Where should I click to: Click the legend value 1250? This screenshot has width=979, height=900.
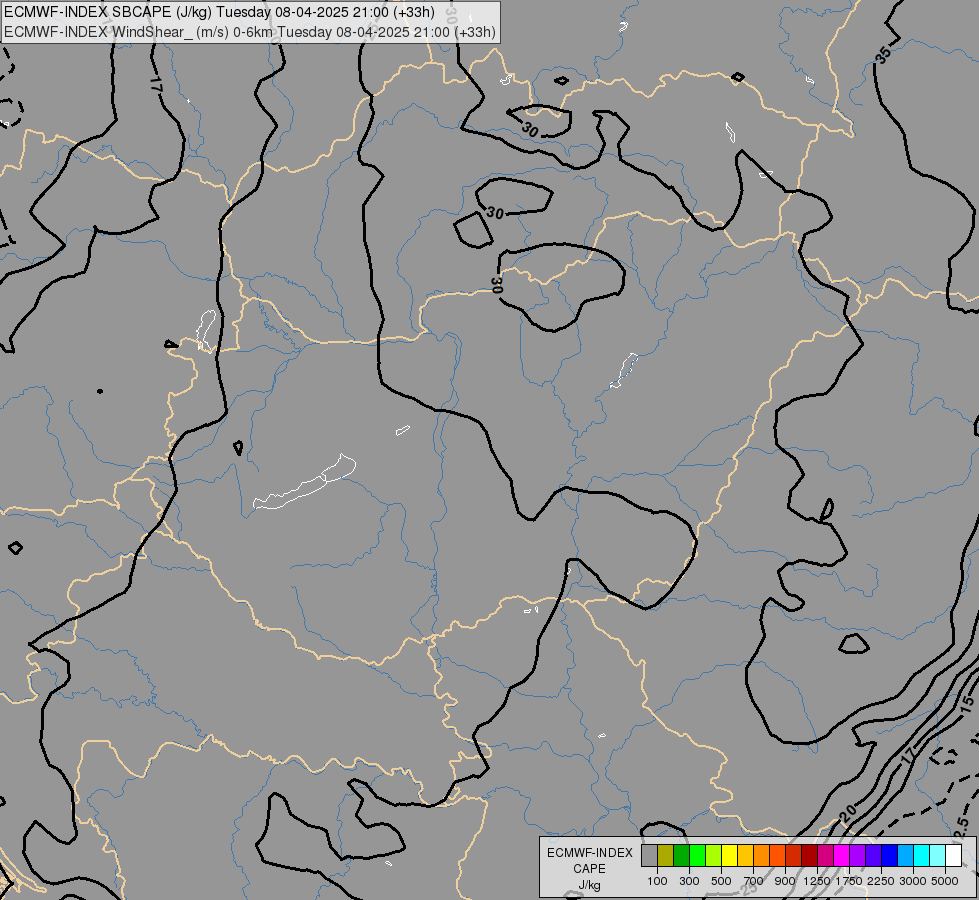pos(817,881)
